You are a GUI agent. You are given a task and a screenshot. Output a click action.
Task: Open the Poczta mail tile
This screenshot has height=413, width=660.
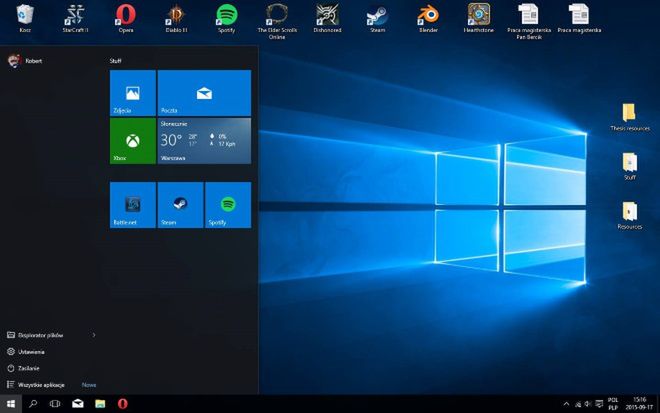tap(205, 93)
